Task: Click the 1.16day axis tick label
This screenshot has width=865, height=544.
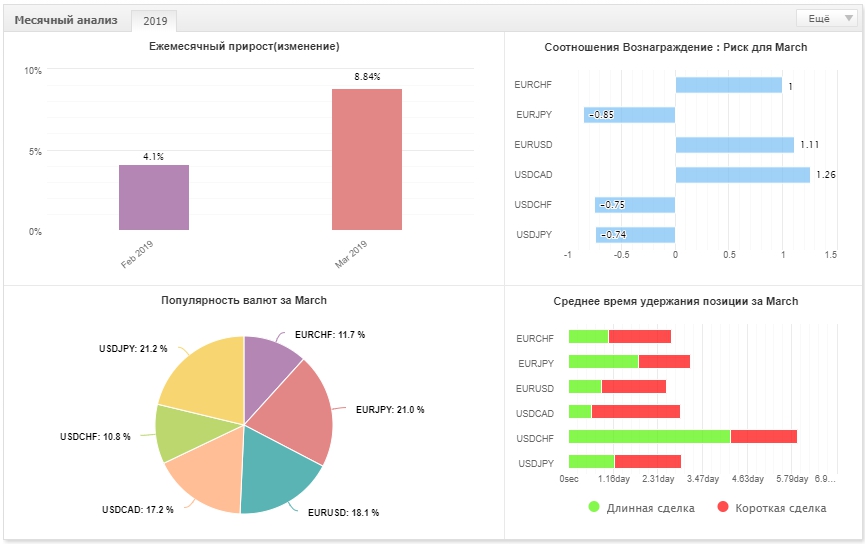Action: pyautogui.click(x=614, y=479)
